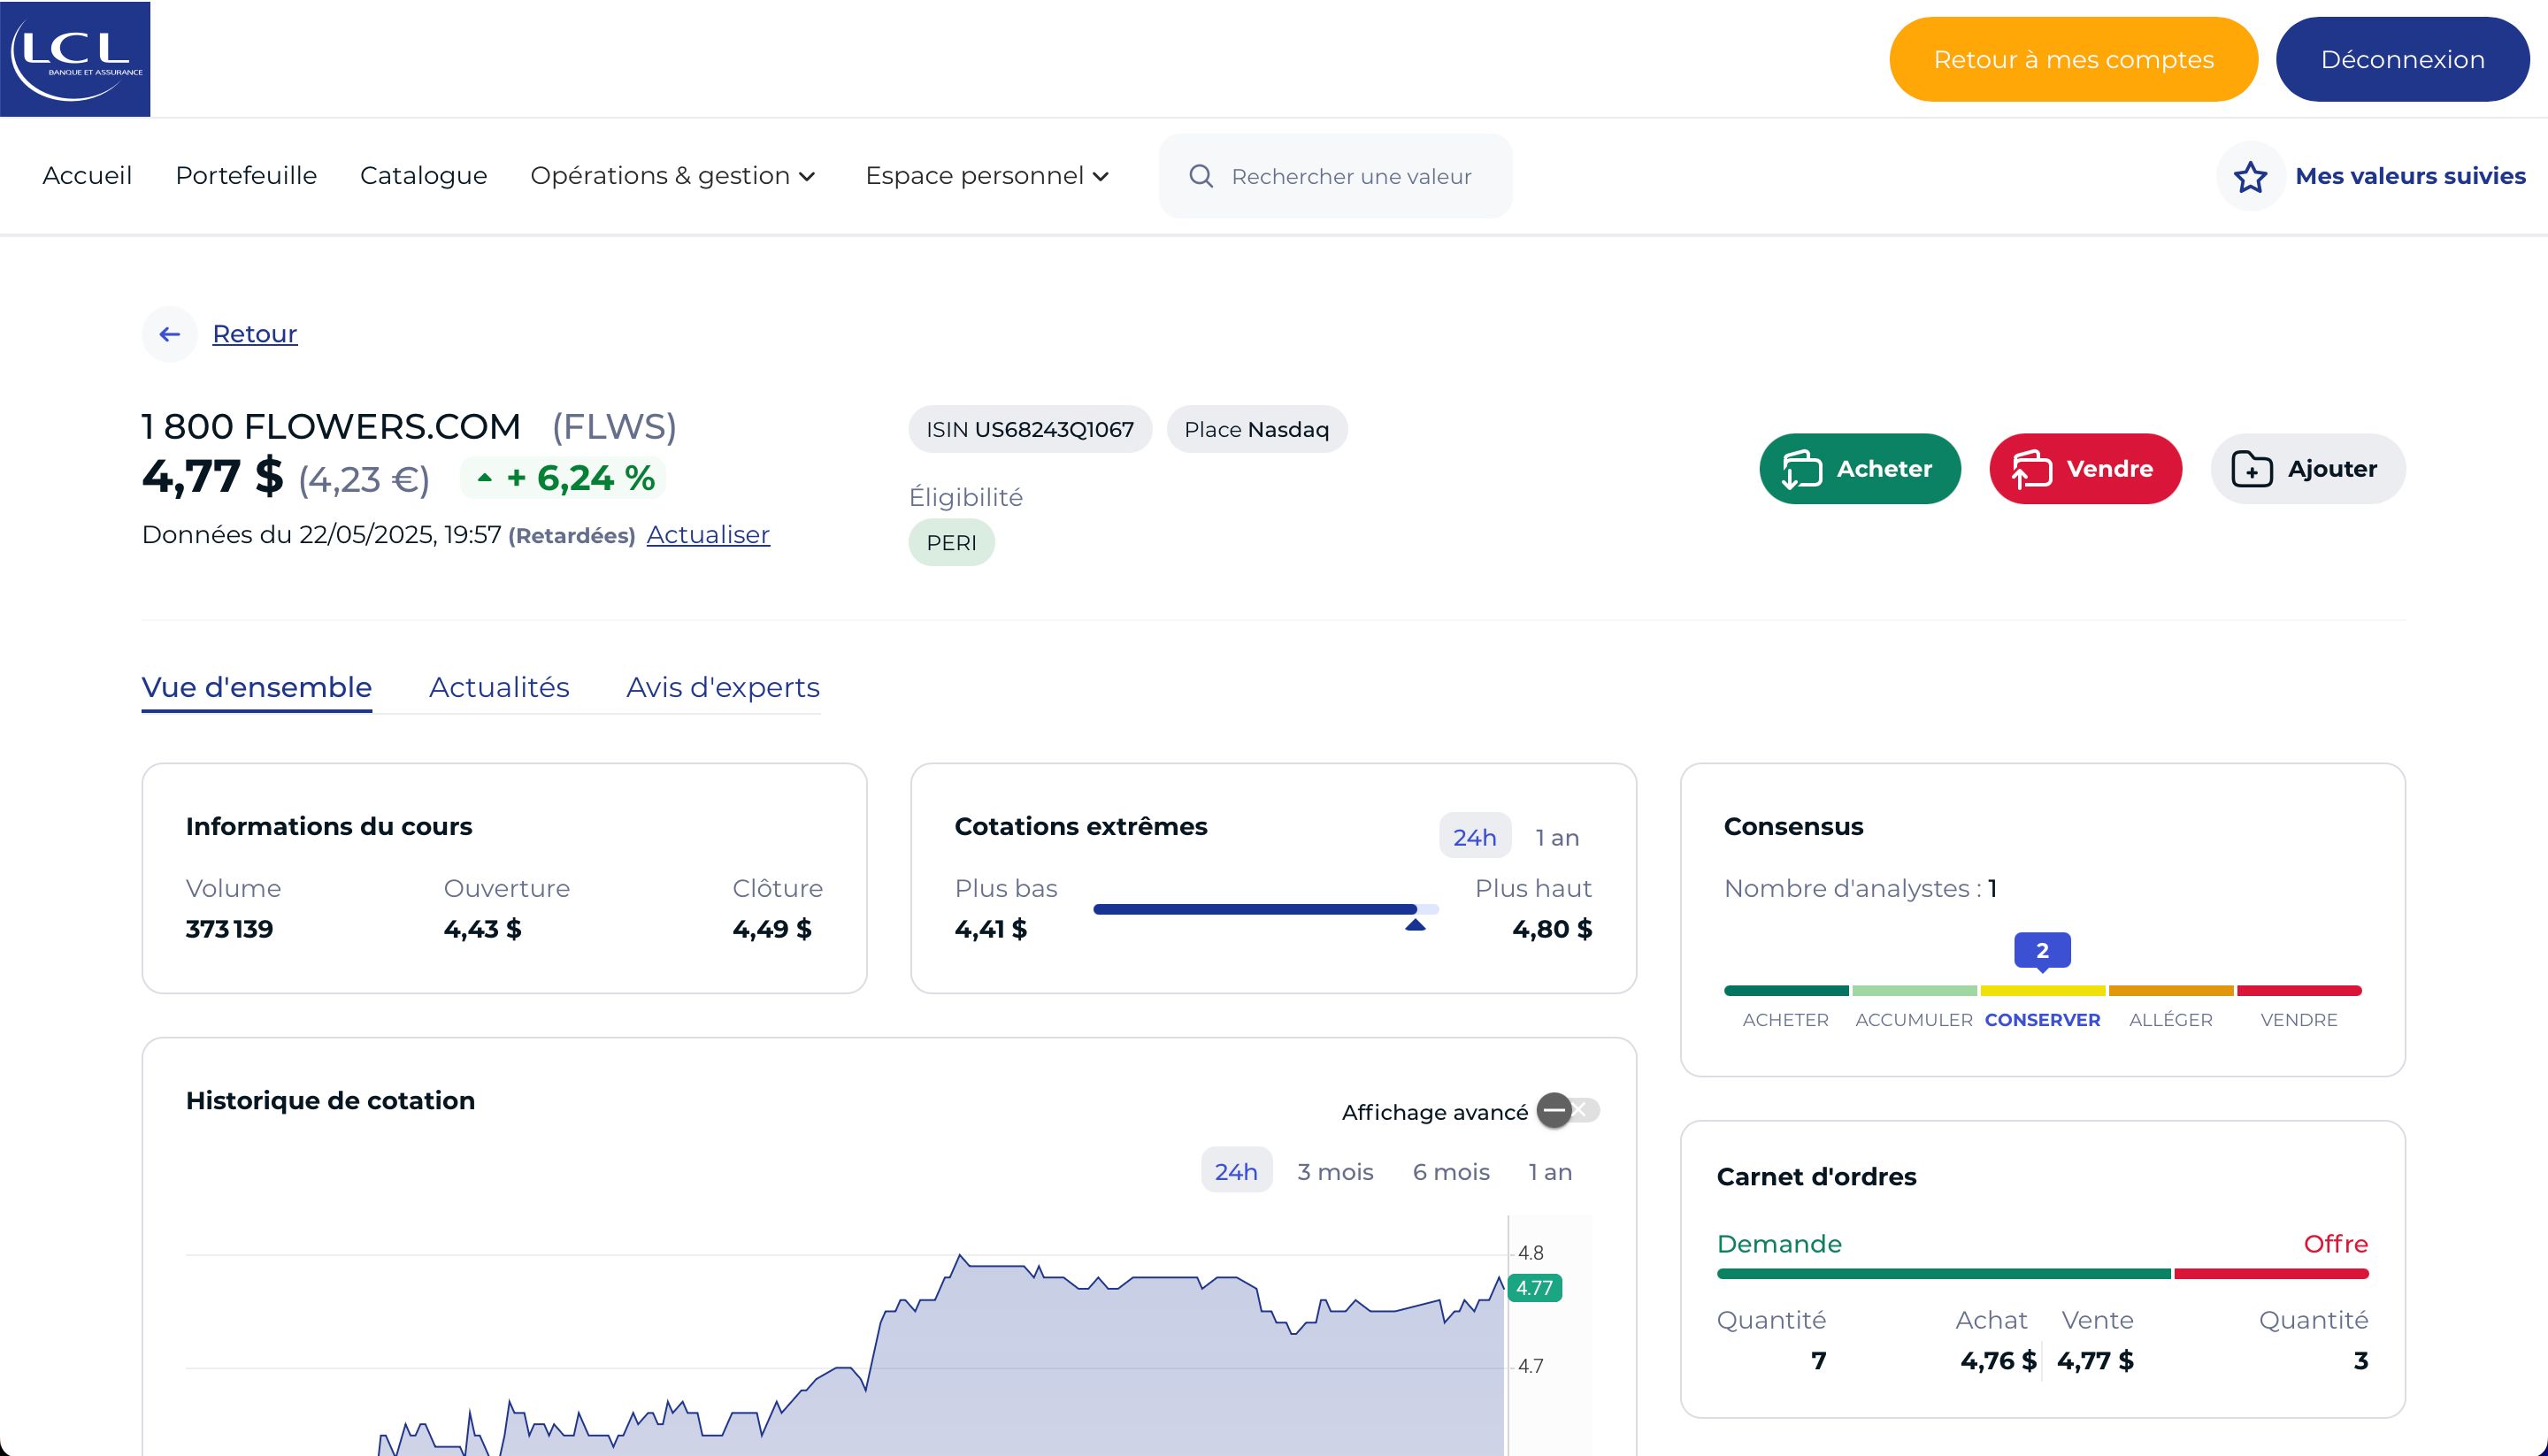Click the Plus bas value 4,41 $
This screenshot has height=1456, width=2548.
[990, 929]
